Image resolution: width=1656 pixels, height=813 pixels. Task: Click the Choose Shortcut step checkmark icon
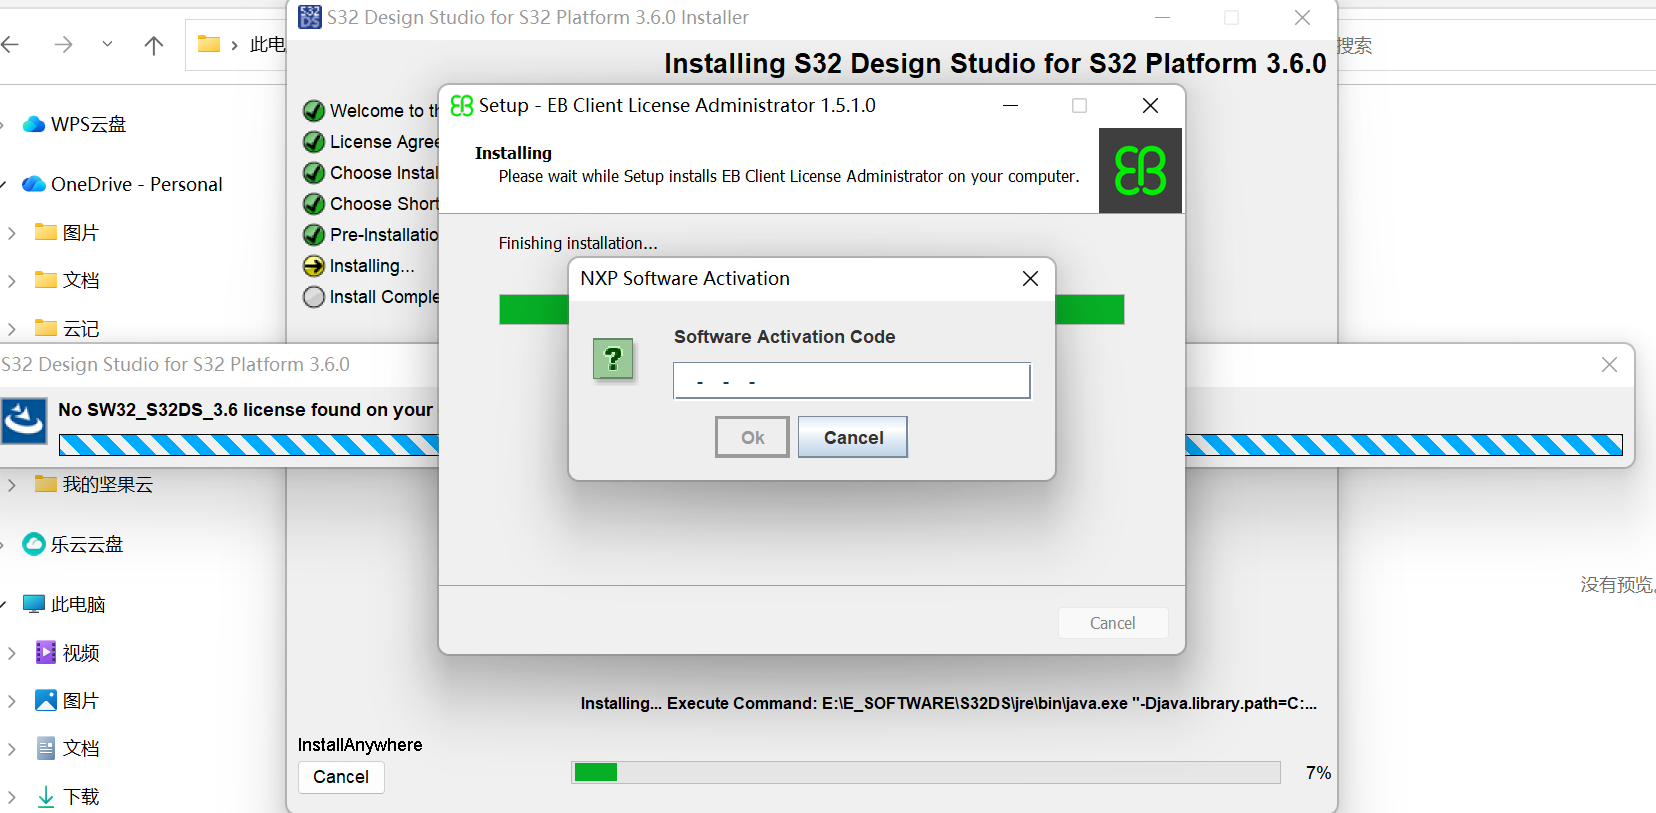pyautogui.click(x=314, y=204)
